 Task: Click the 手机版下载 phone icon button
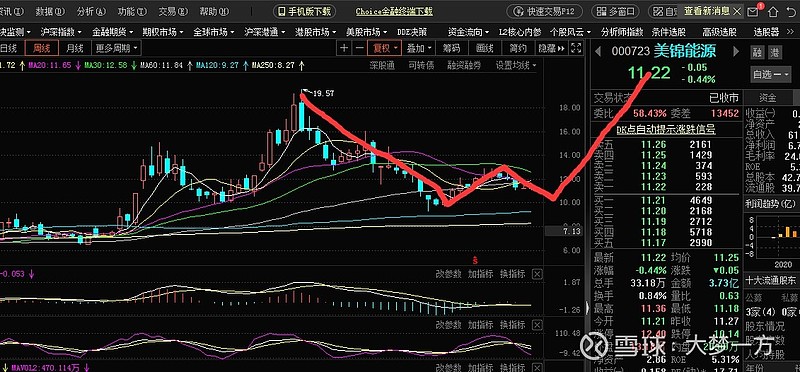pos(305,11)
